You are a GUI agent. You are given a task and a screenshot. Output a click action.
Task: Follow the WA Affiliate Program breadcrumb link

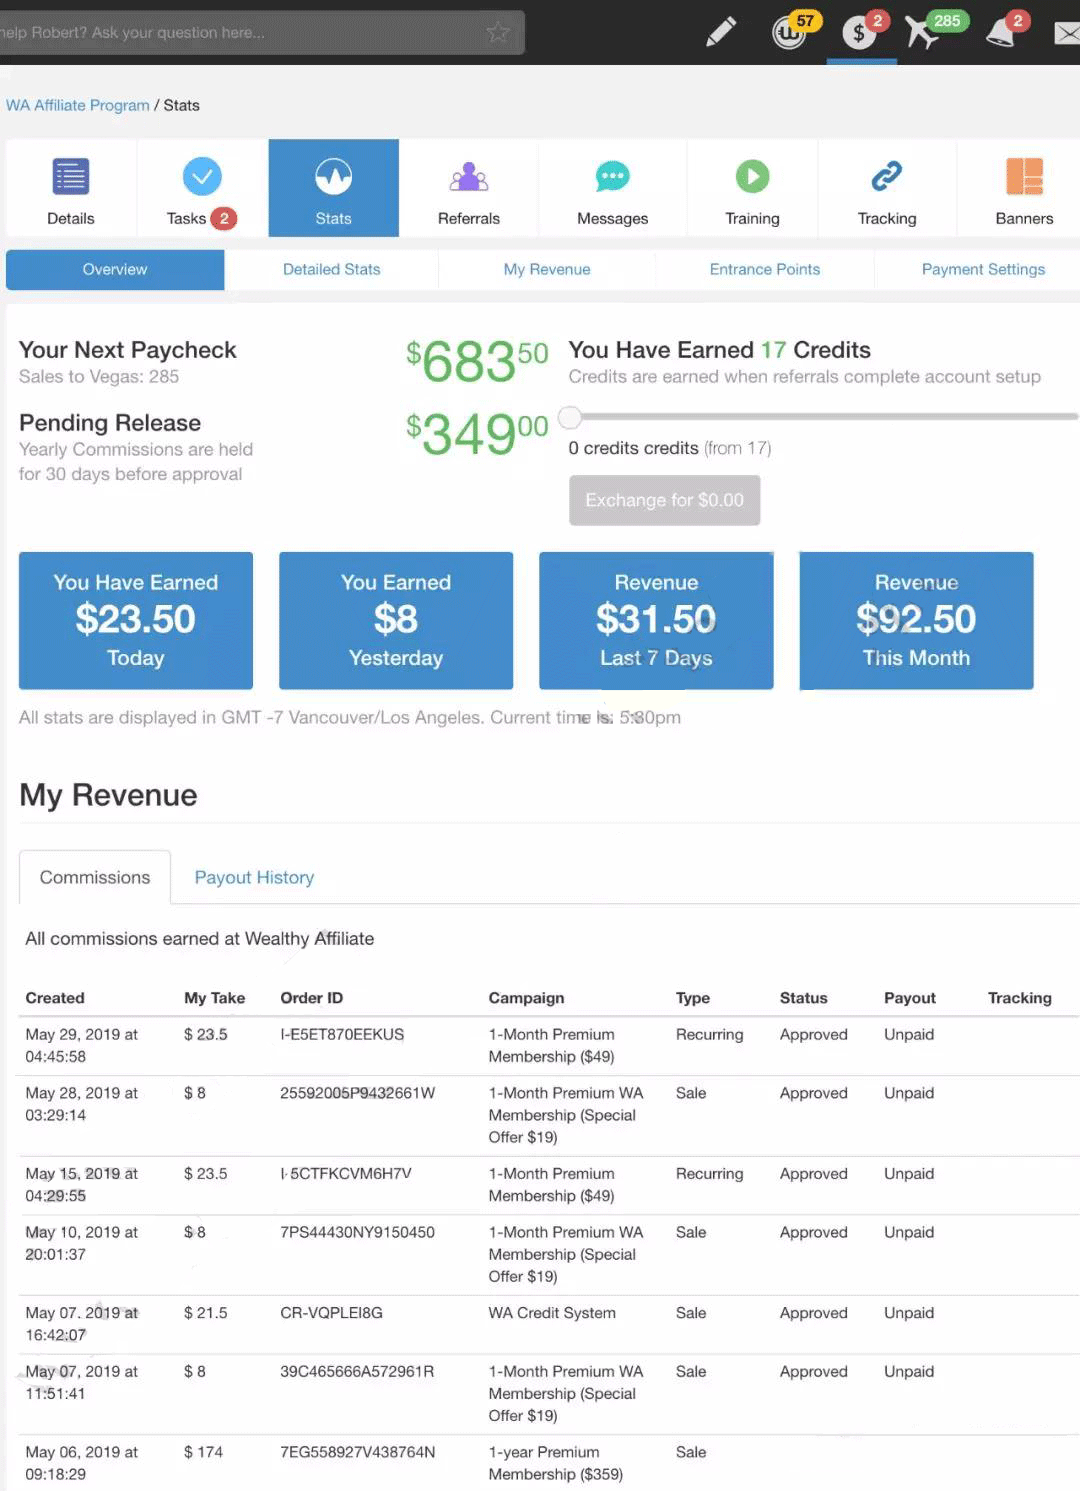pos(78,105)
